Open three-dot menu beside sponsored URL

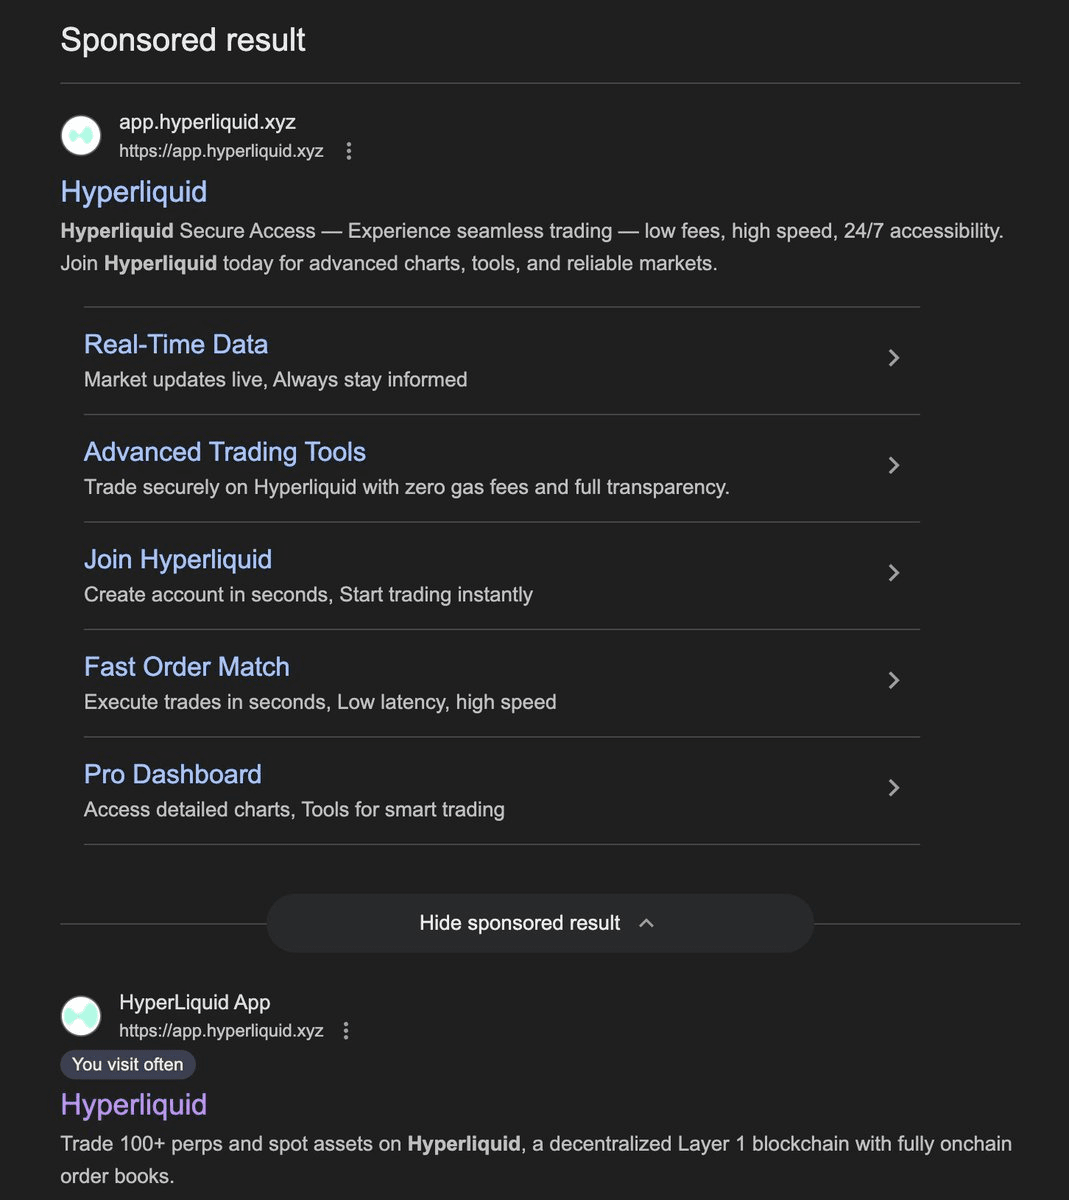point(349,151)
